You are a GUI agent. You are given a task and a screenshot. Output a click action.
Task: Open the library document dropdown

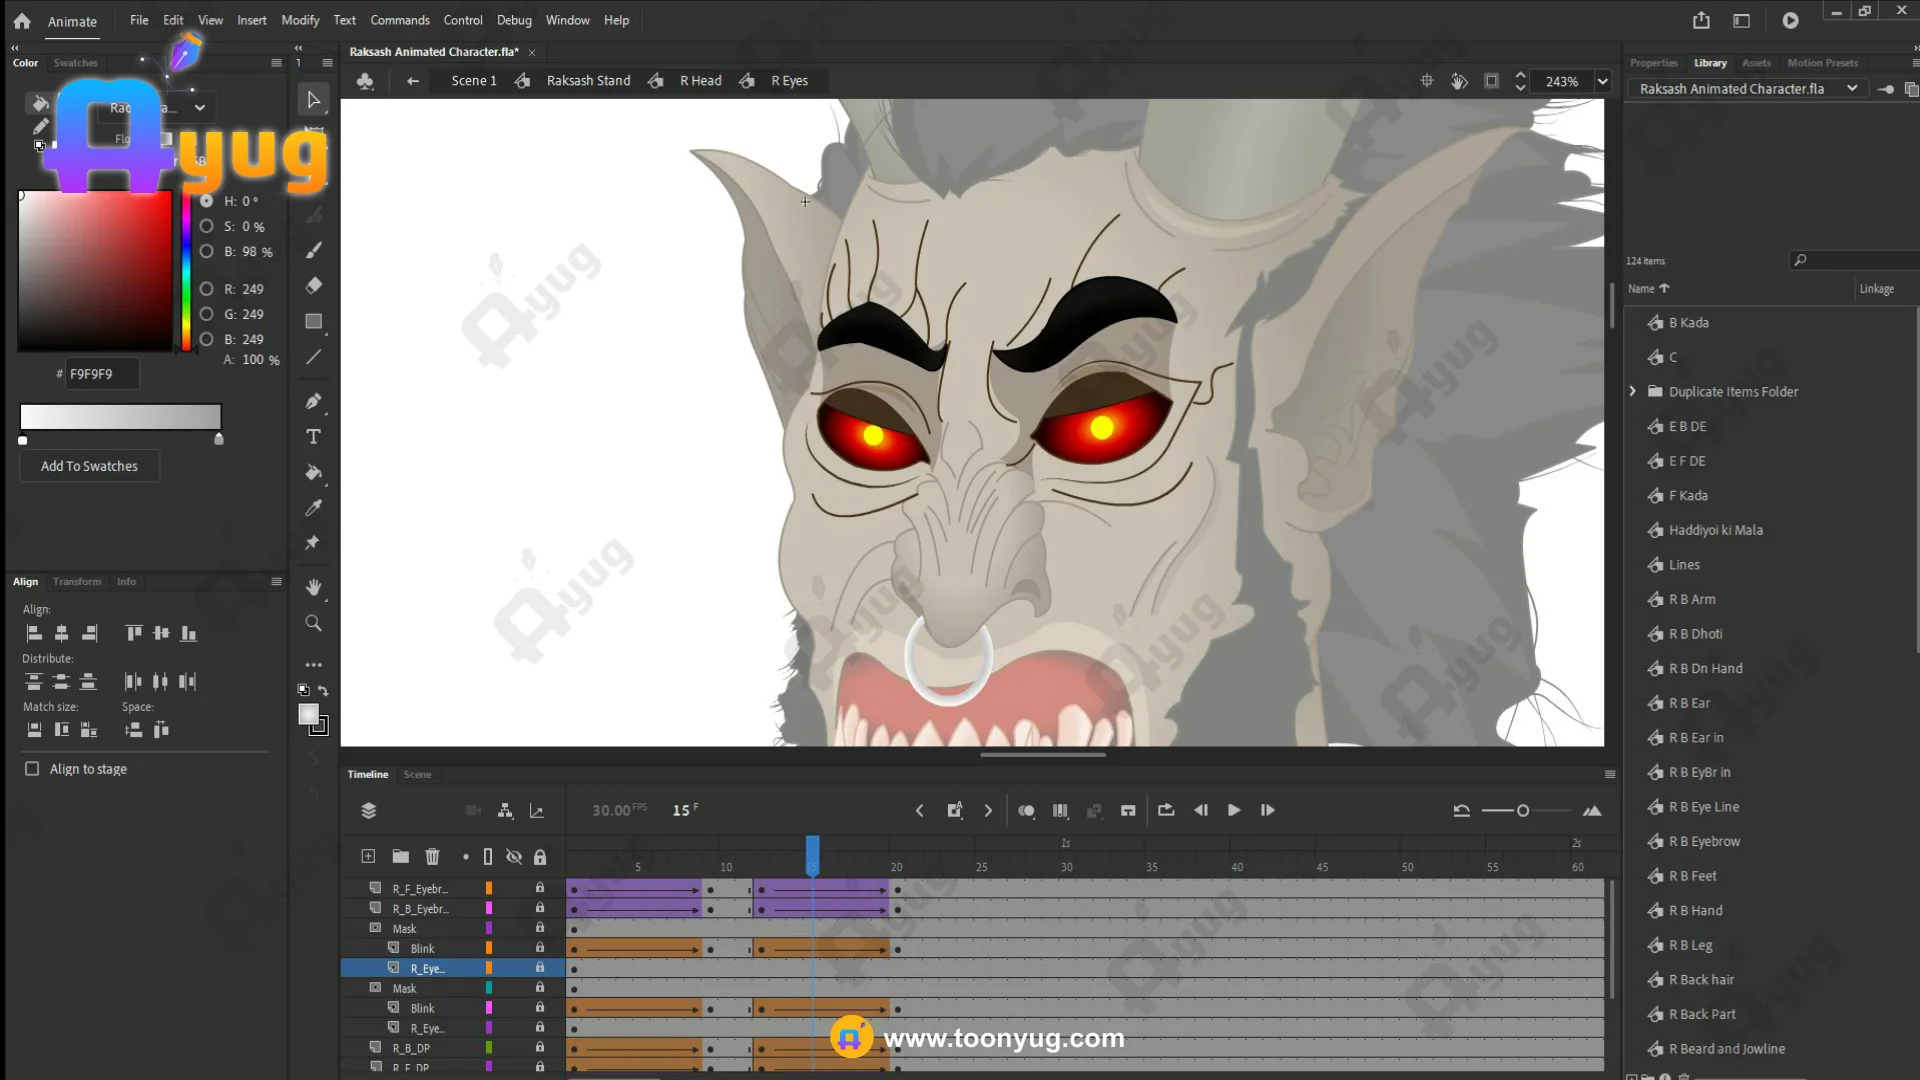(x=1852, y=89)
